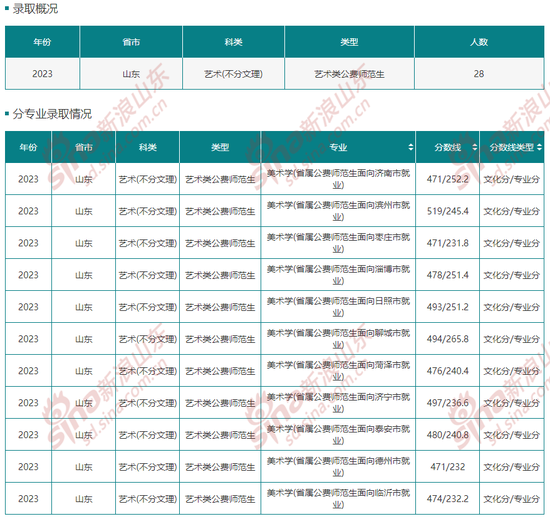Click the 济宁市 major cell
This screenshot has width=550, height=519.
[x=338, y=403]
